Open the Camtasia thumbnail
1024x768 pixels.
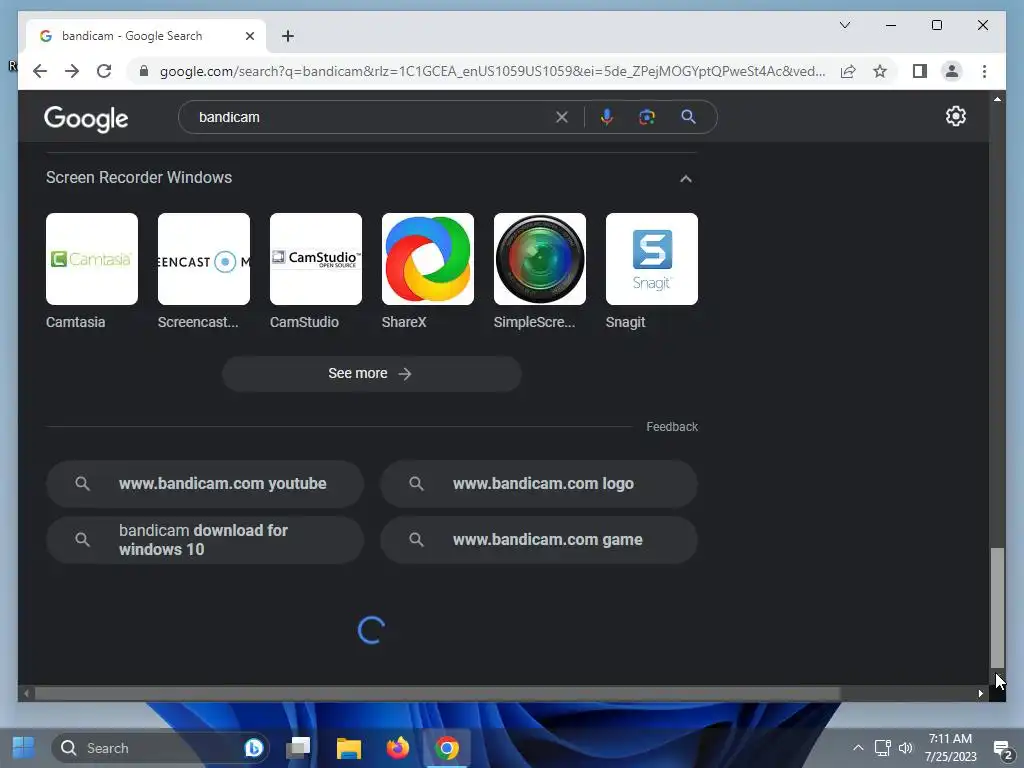click(92, 259)
